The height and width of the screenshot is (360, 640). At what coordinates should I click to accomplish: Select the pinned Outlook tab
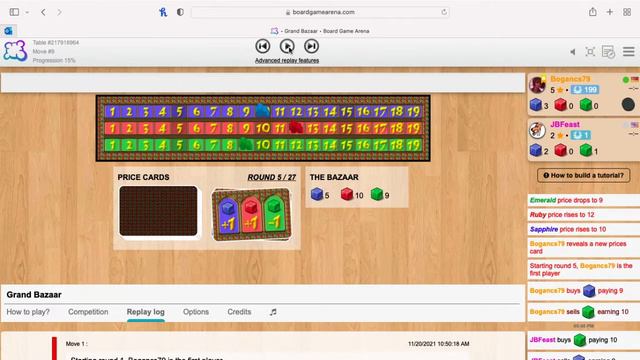8,31
